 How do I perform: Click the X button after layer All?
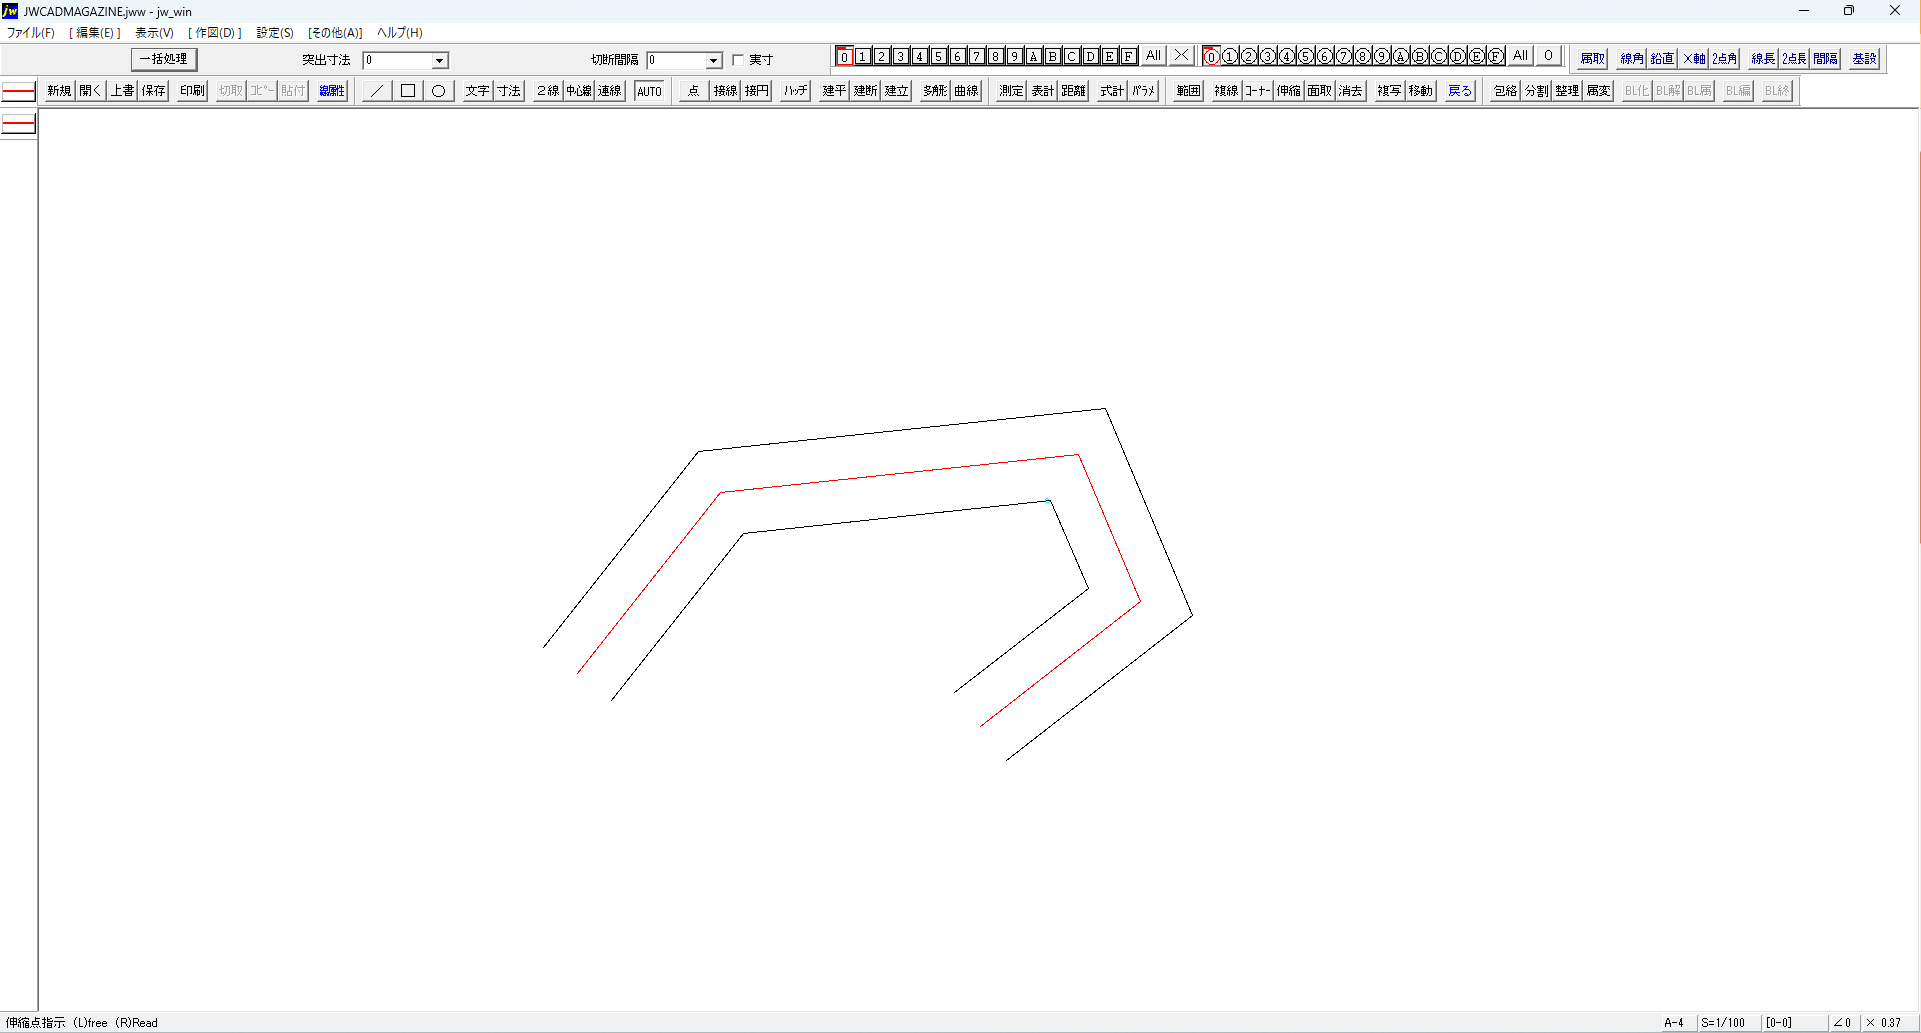(1181, 56)
